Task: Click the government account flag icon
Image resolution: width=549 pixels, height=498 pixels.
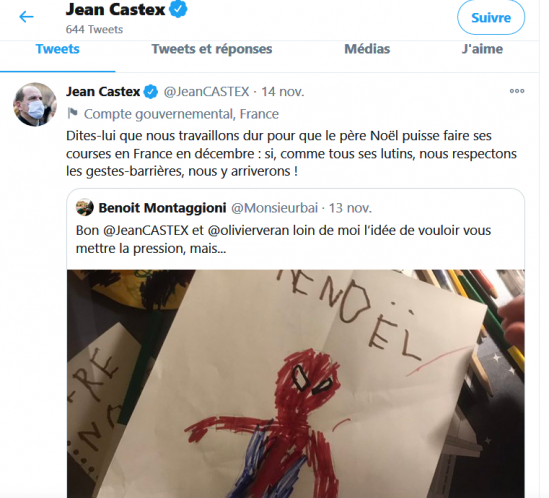Action: pyautogui.click(x=72, y=113)
